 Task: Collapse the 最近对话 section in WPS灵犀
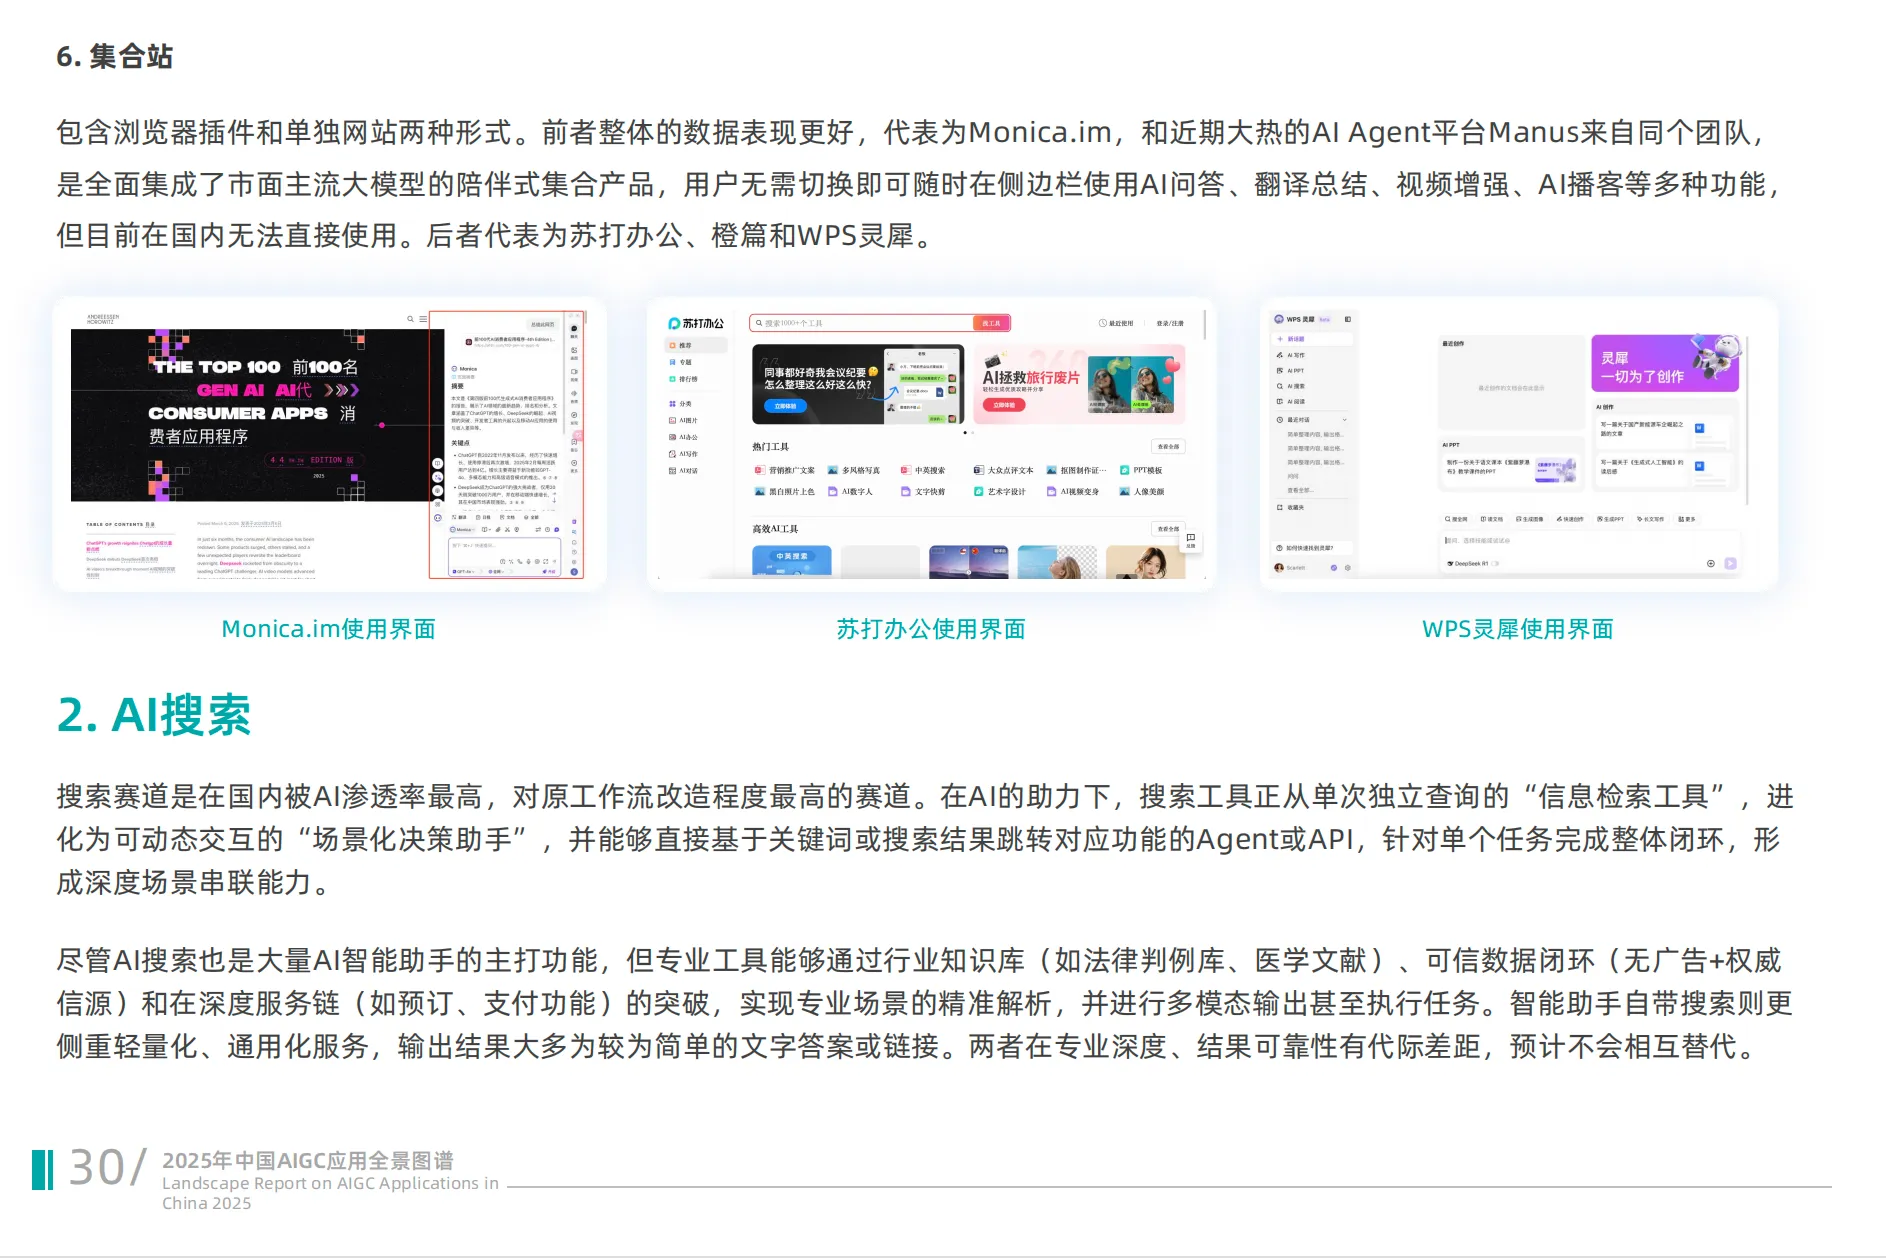pyautogui.click(x=1345, y=420)
